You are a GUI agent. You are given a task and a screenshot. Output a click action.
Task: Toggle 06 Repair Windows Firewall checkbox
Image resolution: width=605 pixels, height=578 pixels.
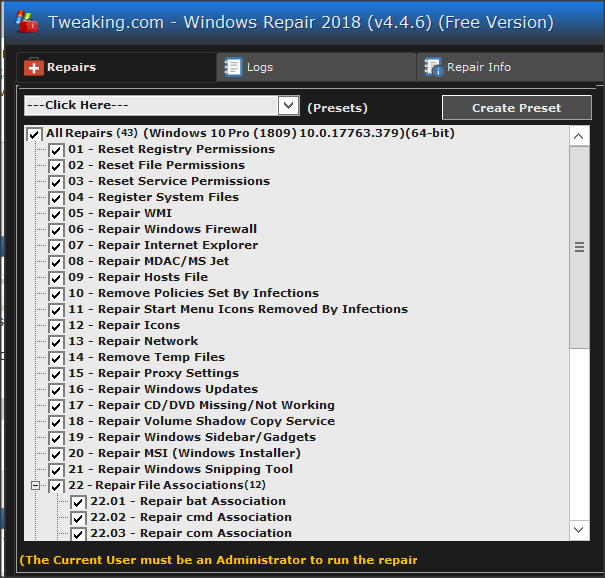[x=56, y=230]
